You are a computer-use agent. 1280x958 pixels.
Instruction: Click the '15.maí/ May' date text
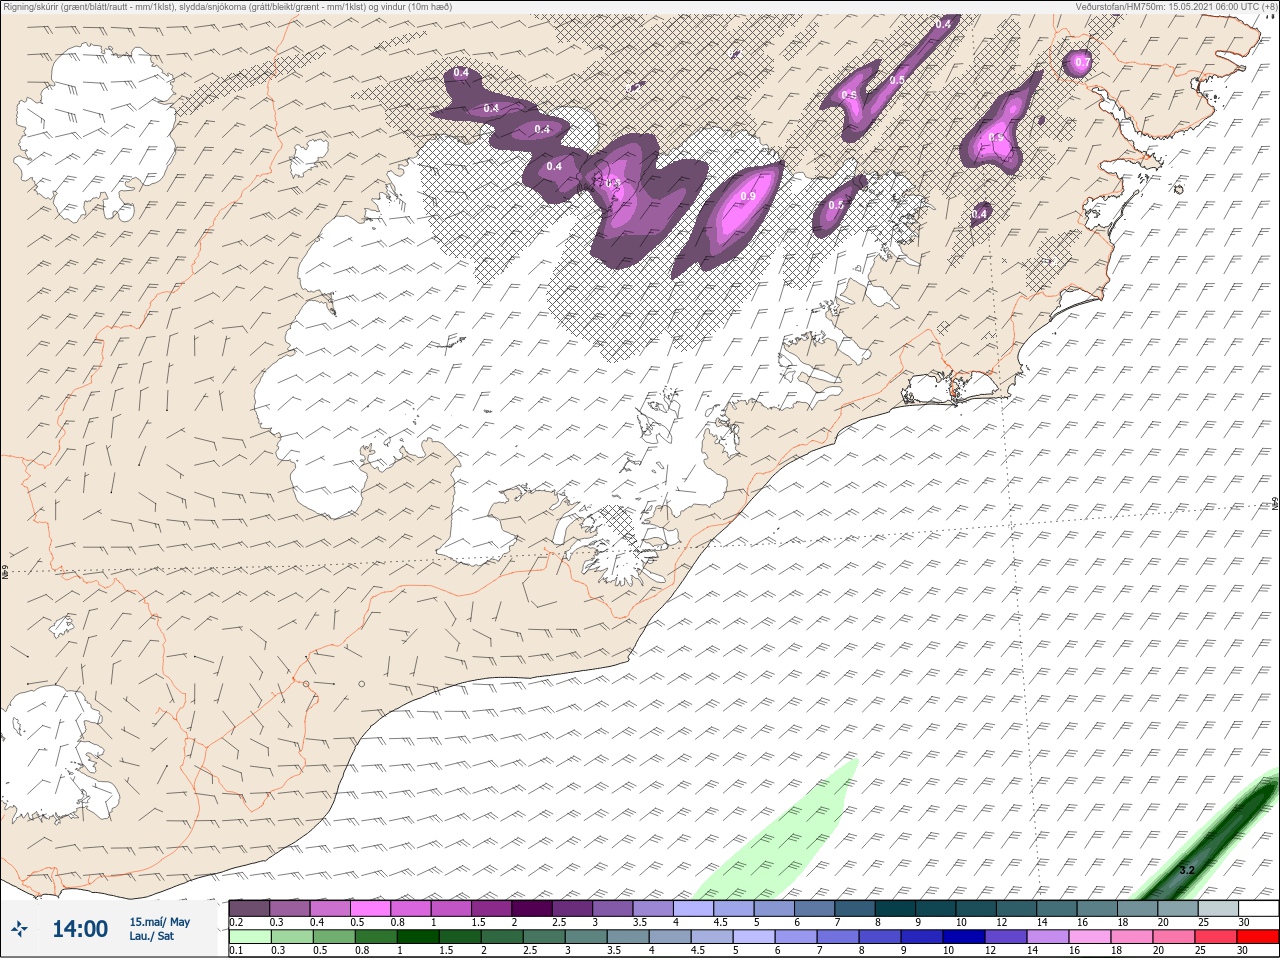159,922
